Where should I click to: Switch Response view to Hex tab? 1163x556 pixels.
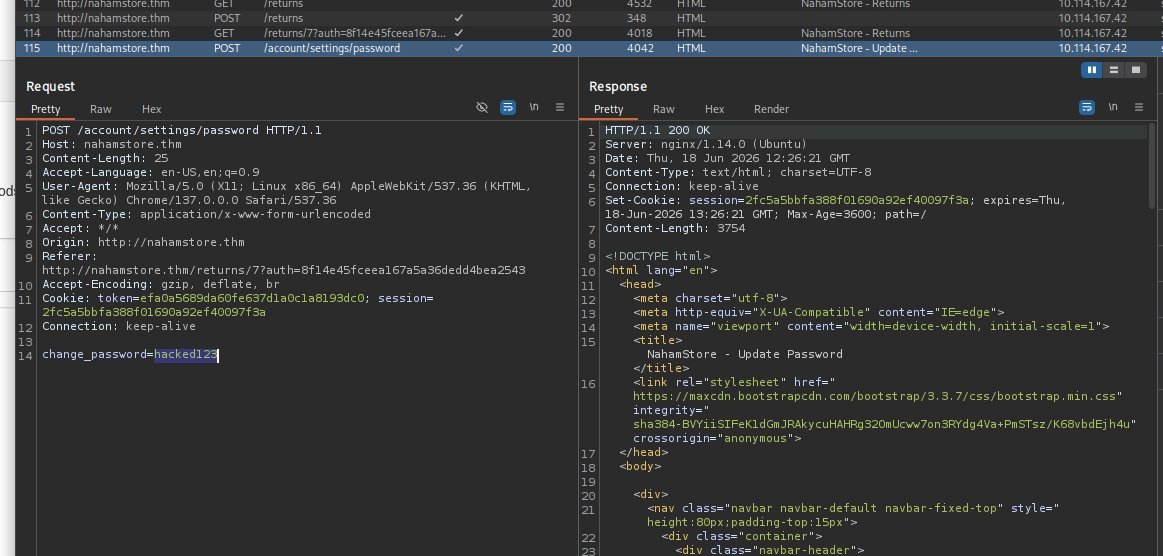point(714,109)
